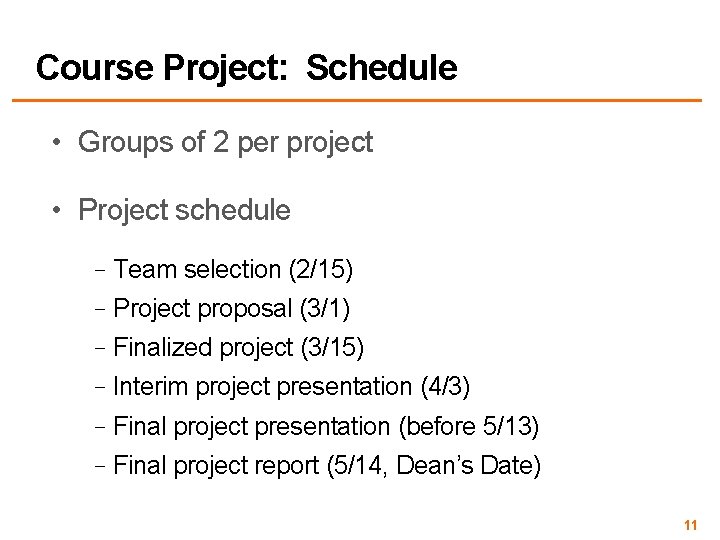Screen dimensions: 720x540
Task: Click the 'Project proposal (3/1)' item
Action: click(231, 309)
